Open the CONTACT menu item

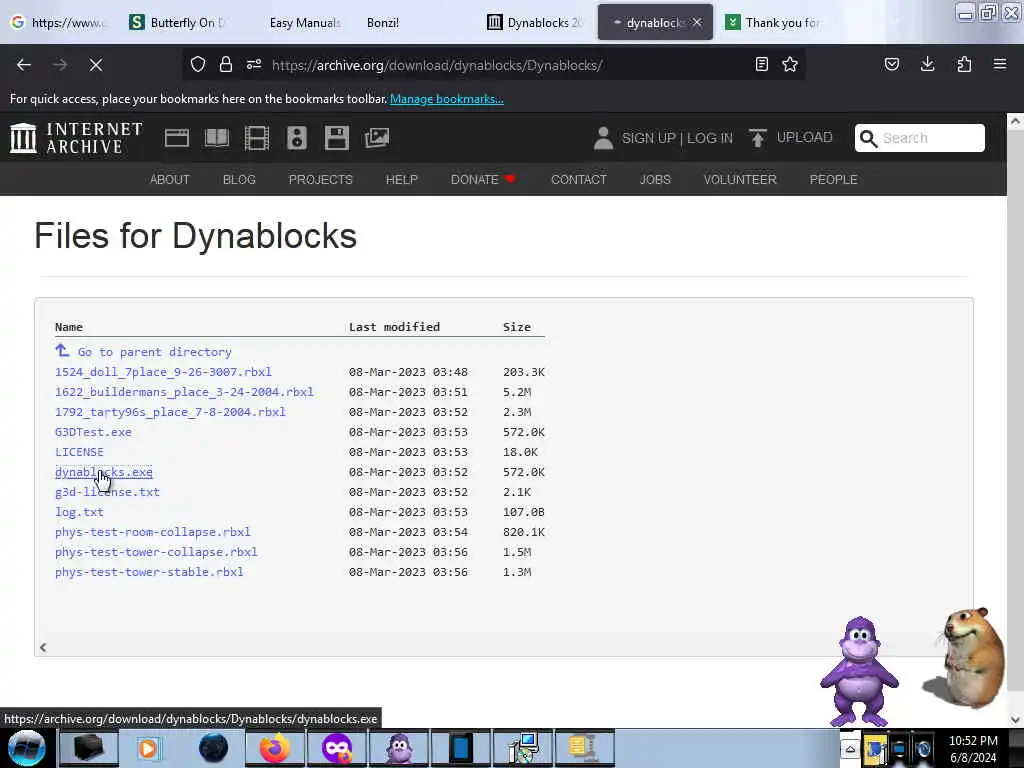pos(579,180)
